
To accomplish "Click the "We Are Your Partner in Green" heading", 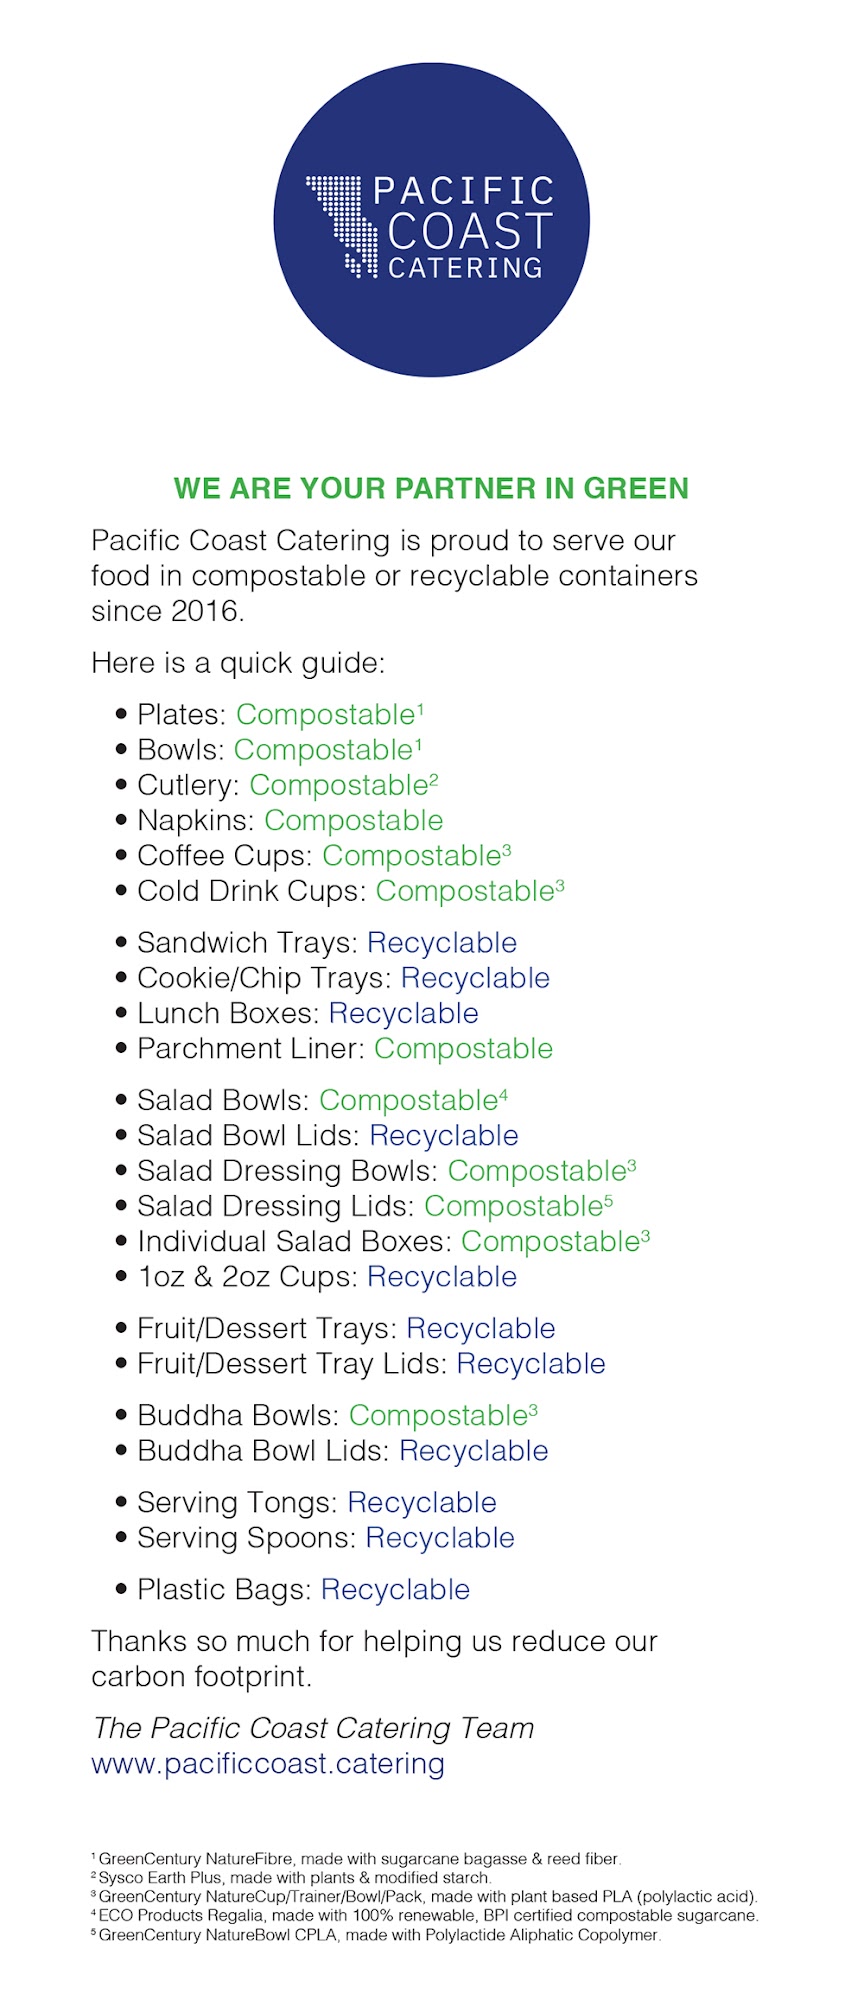I will coord(431,488).
